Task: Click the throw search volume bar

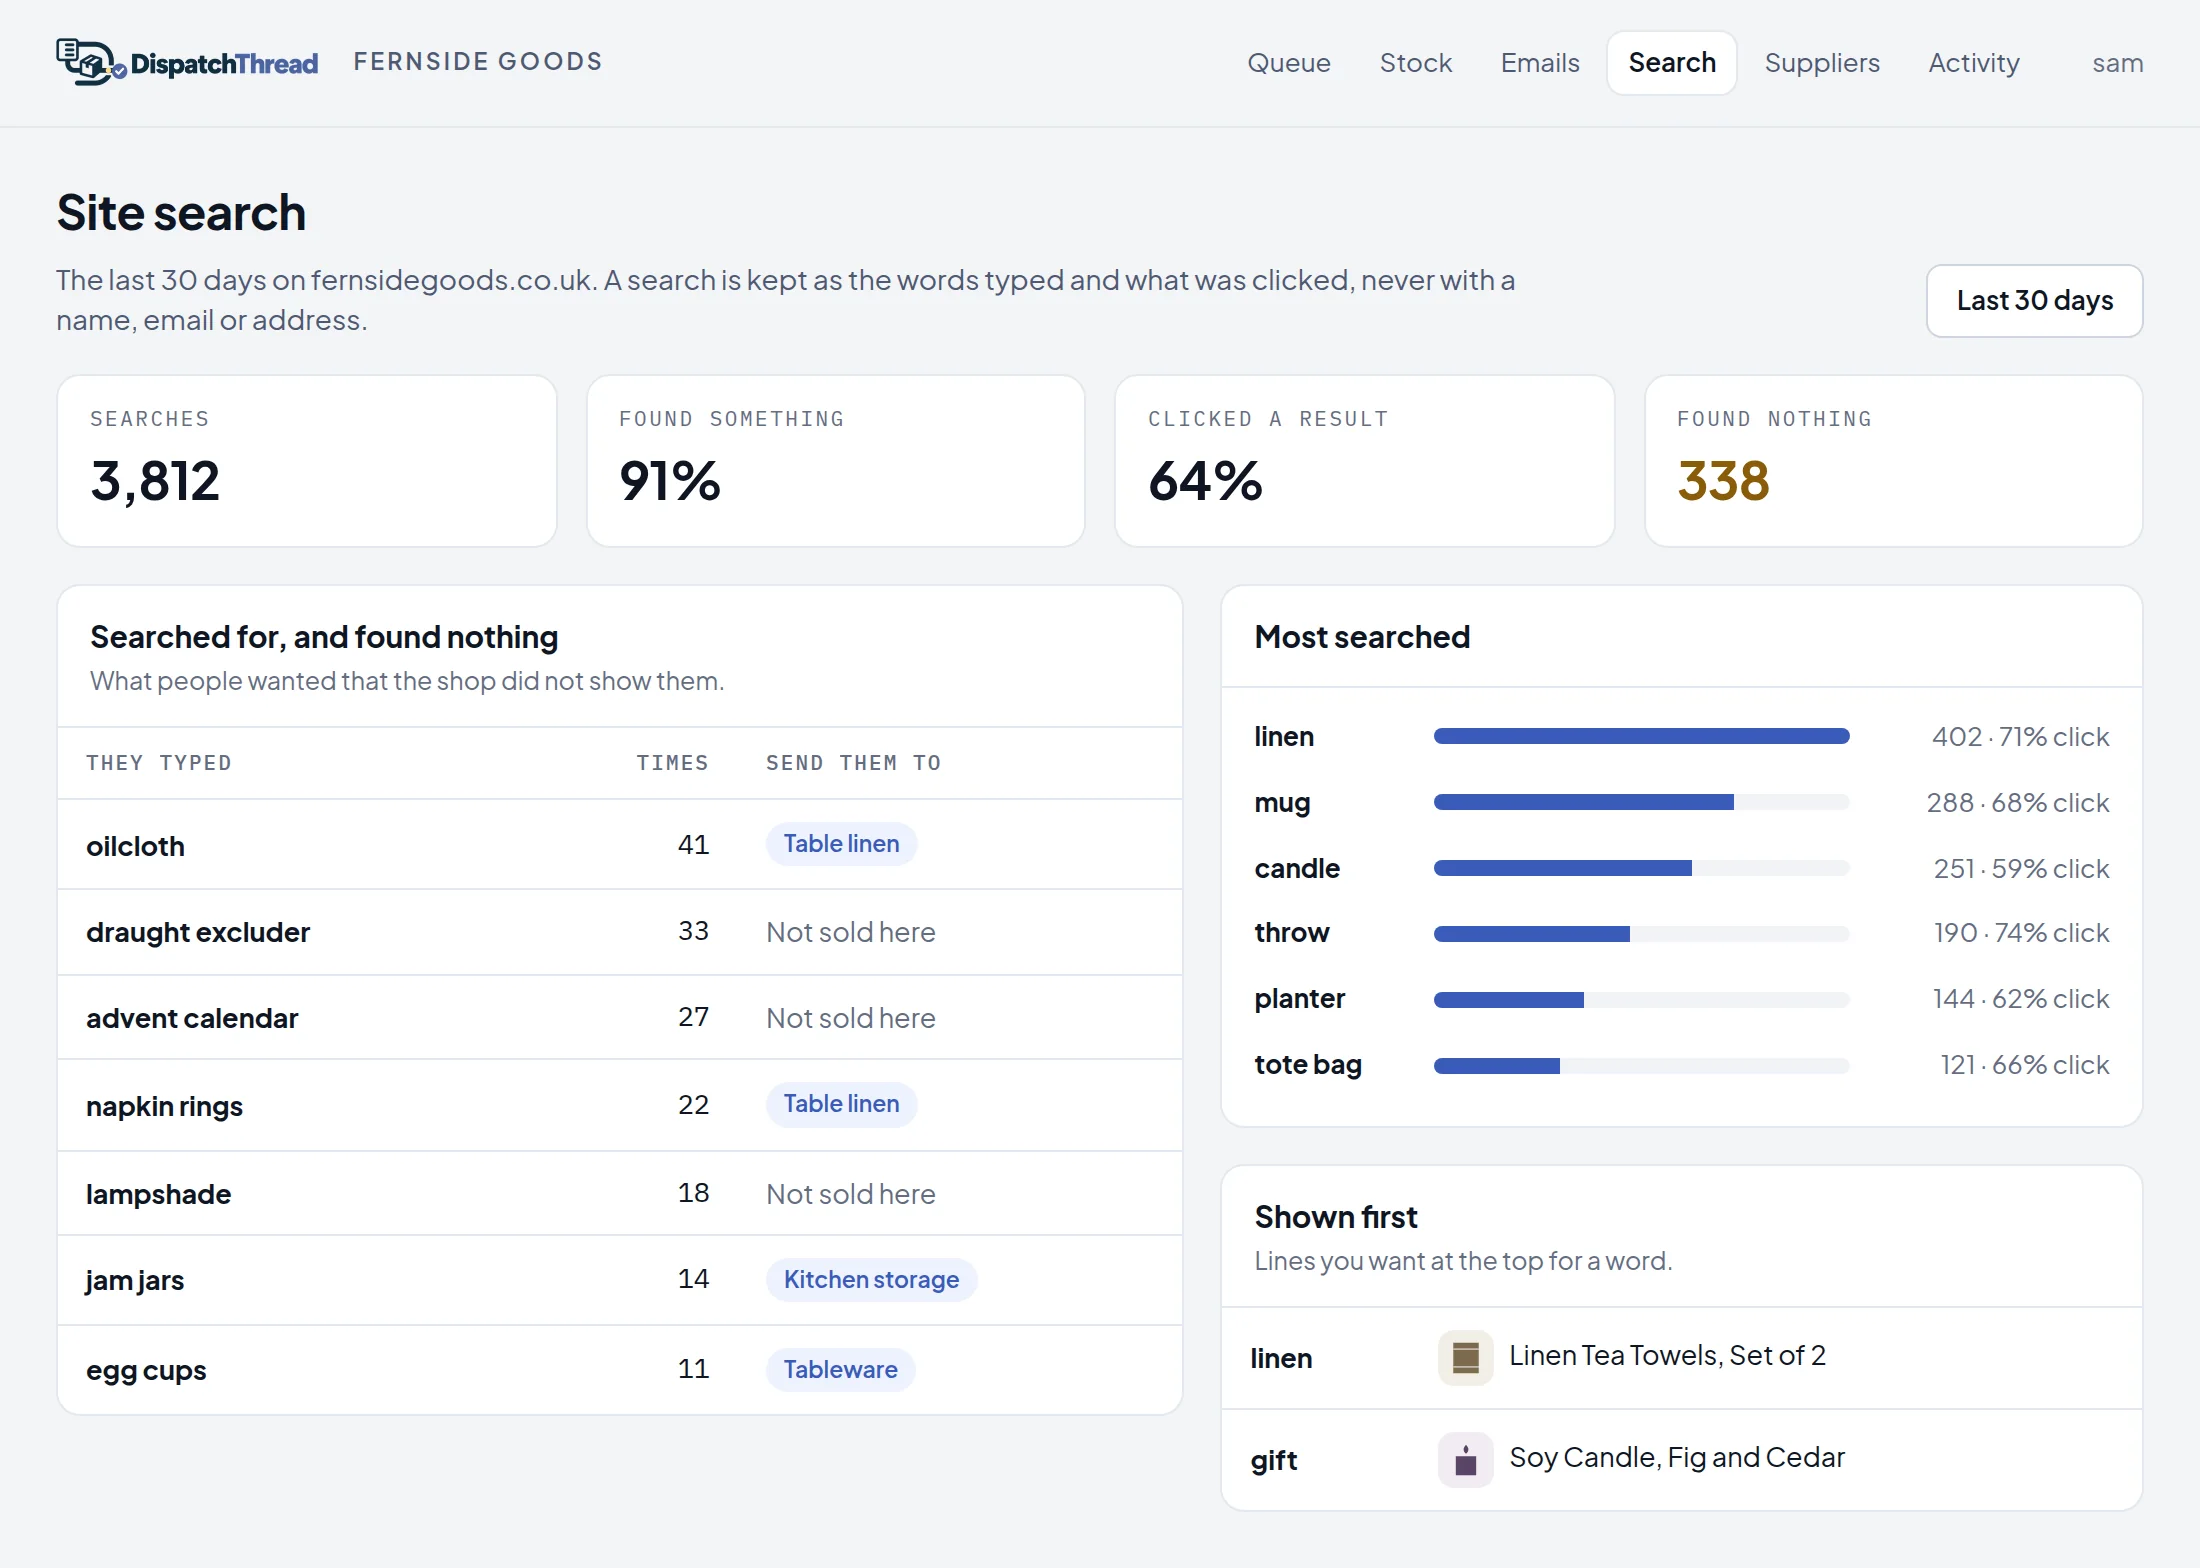Action: tap(1641, 933)
